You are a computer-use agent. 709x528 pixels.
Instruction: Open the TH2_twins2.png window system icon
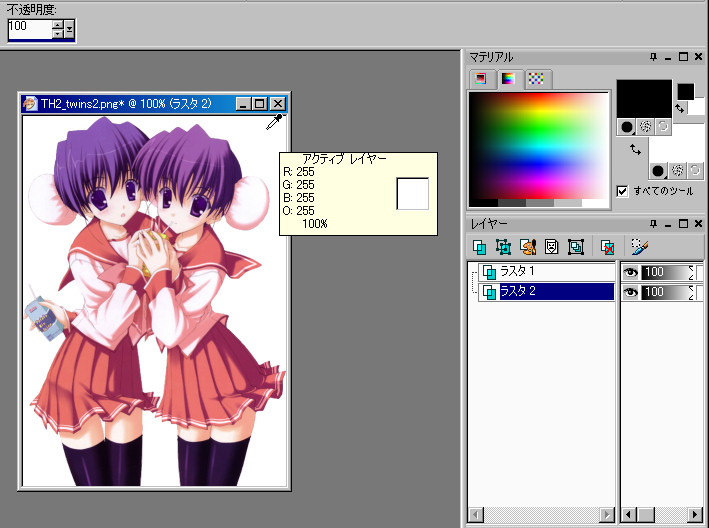pyautogui.click(x=30, y=104)
